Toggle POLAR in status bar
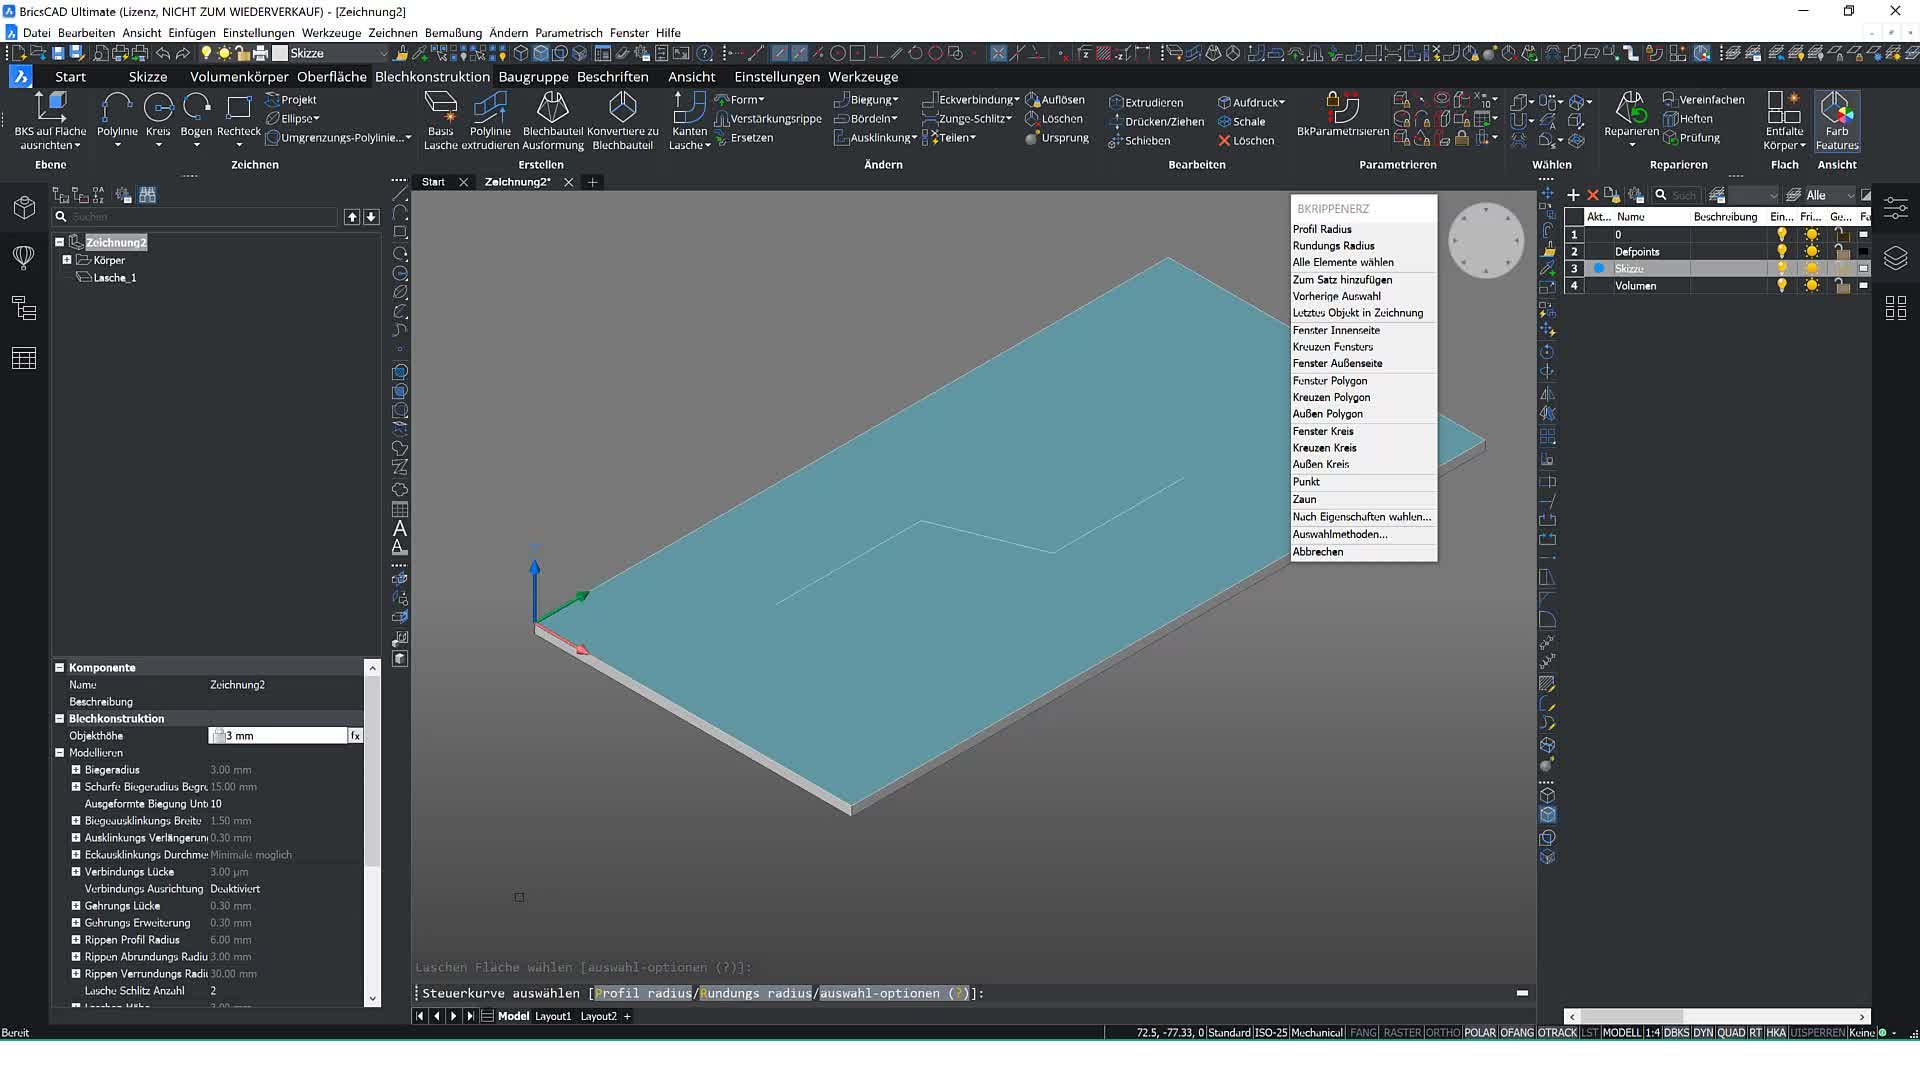The height and width of the screenshot is (1080, 1920). point(1479,1033)
